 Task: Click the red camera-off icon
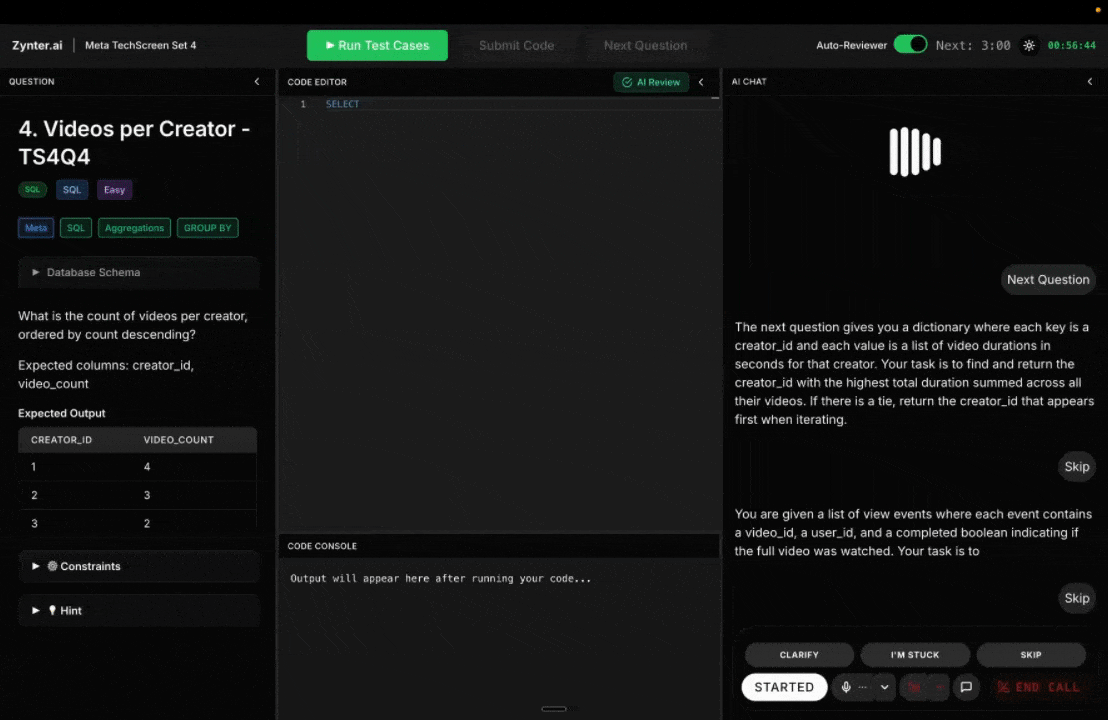(x=913, y=687)
